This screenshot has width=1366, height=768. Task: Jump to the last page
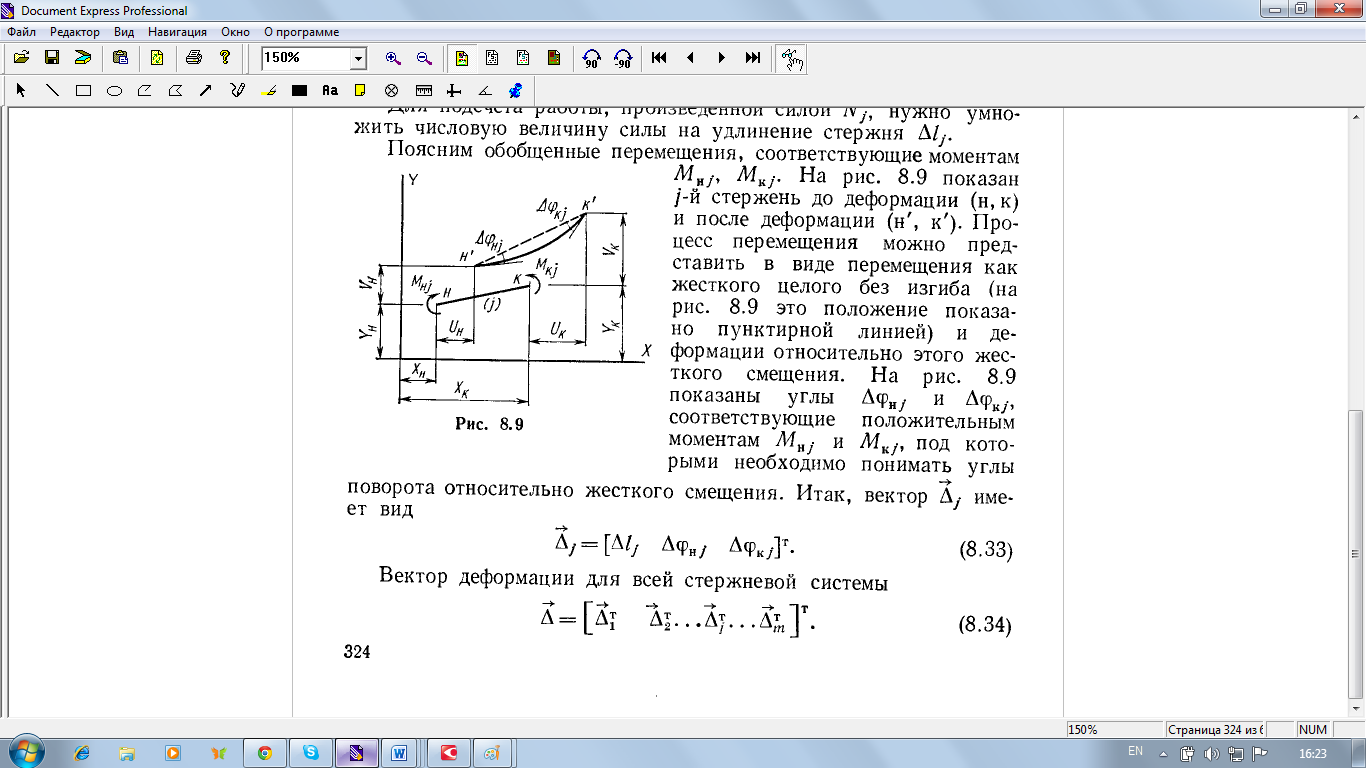752,58
